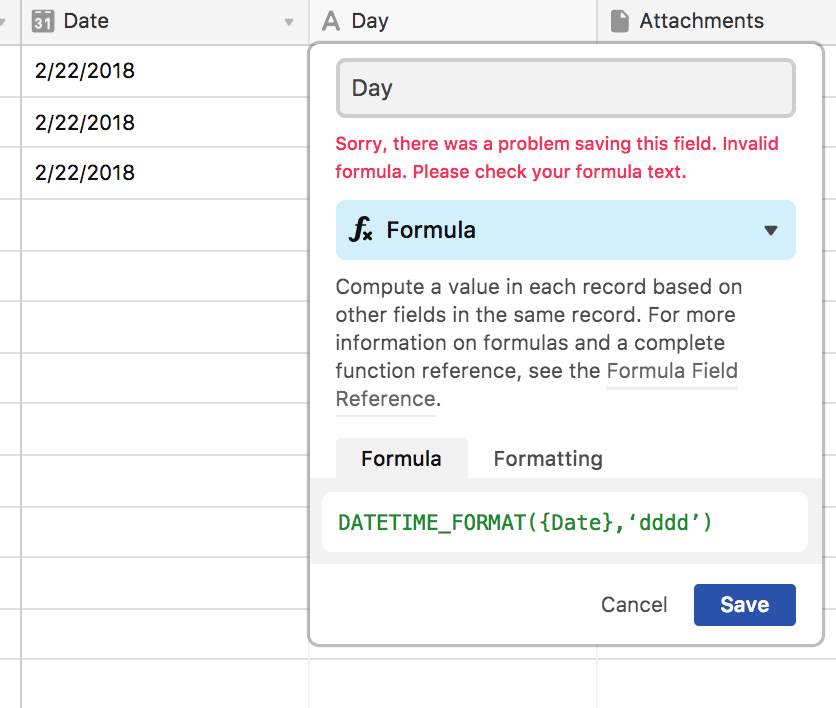
Task: Click the empty Date cell below the last date
Action: click(x=165, y=224)
